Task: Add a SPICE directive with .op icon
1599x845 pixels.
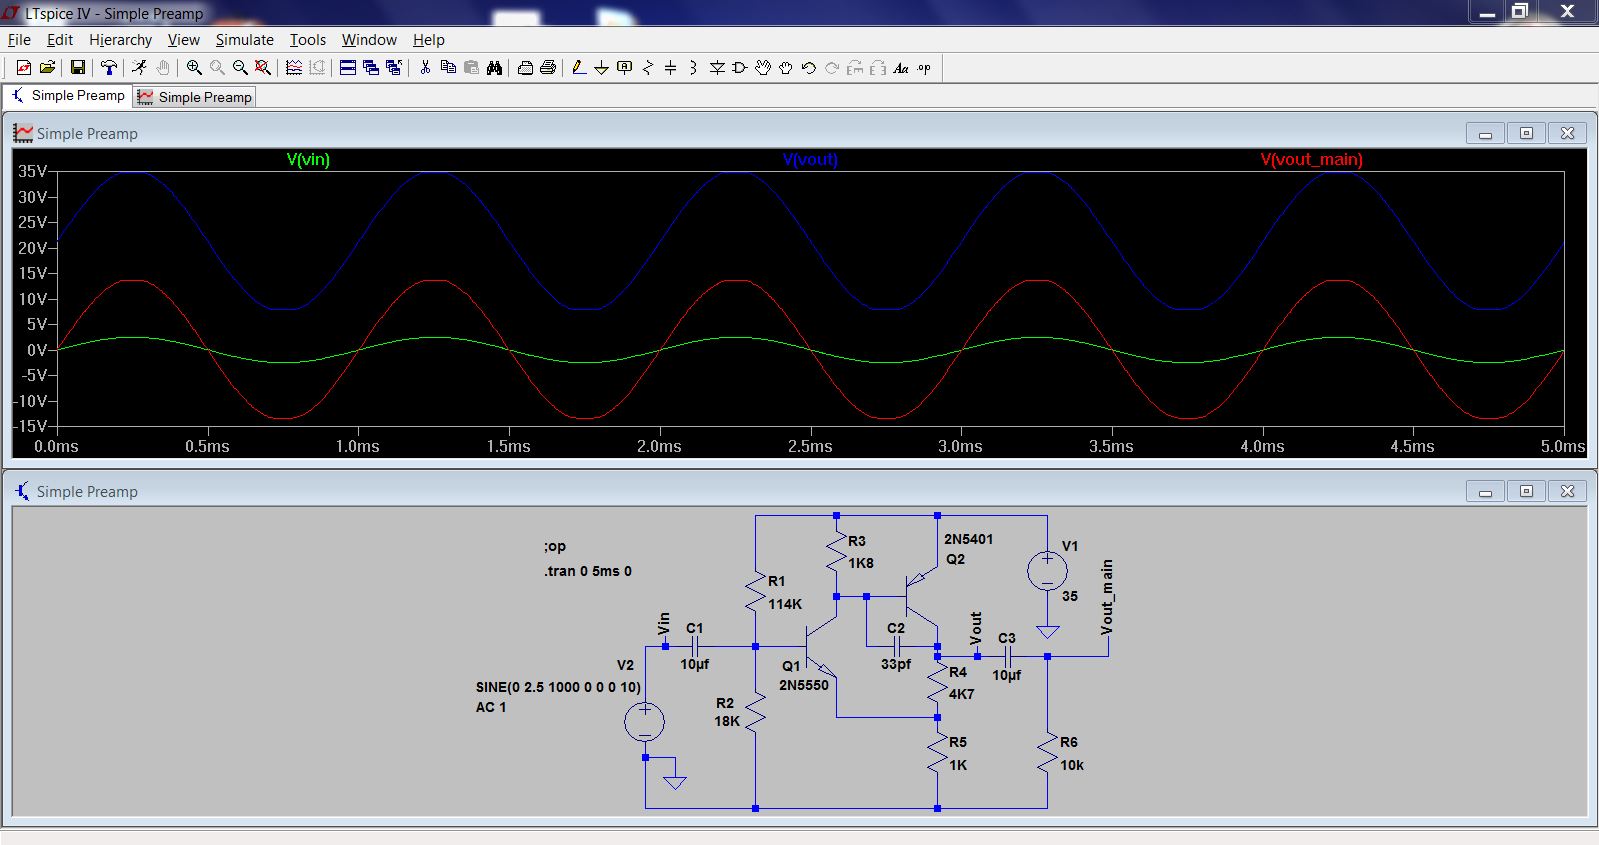Action: pyautogui.click(x=924, y=67)
